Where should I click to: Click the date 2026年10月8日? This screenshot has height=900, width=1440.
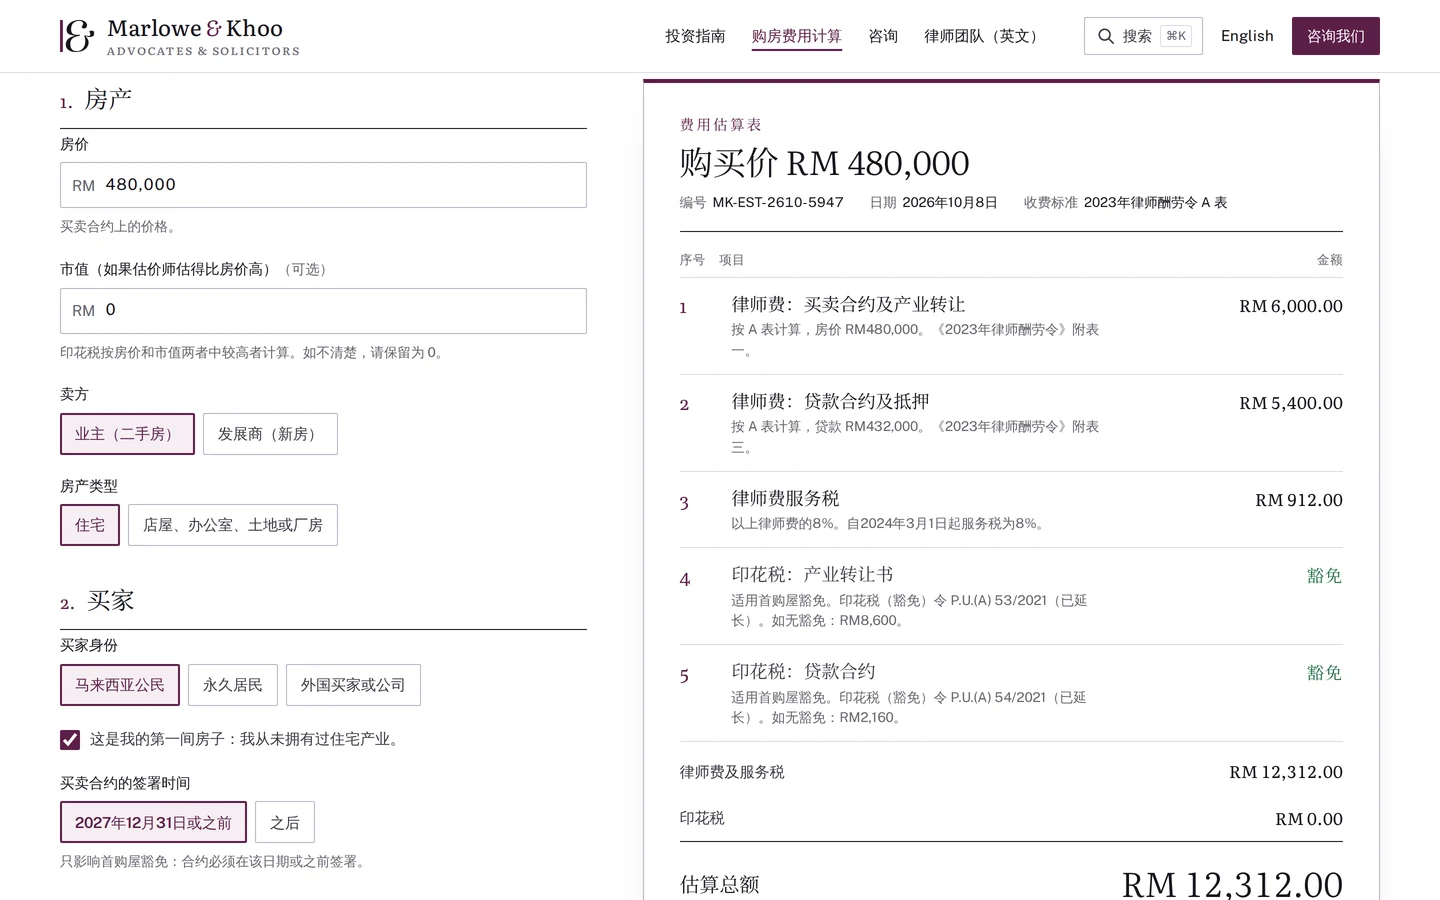(950, 202)
